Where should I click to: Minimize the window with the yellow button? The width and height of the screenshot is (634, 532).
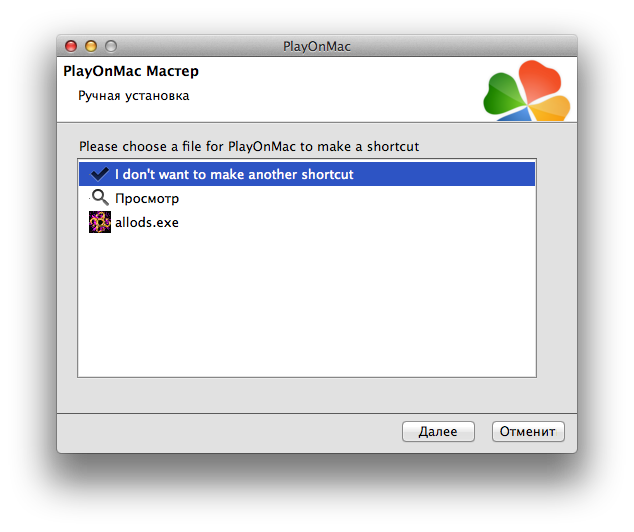[91, 46]
